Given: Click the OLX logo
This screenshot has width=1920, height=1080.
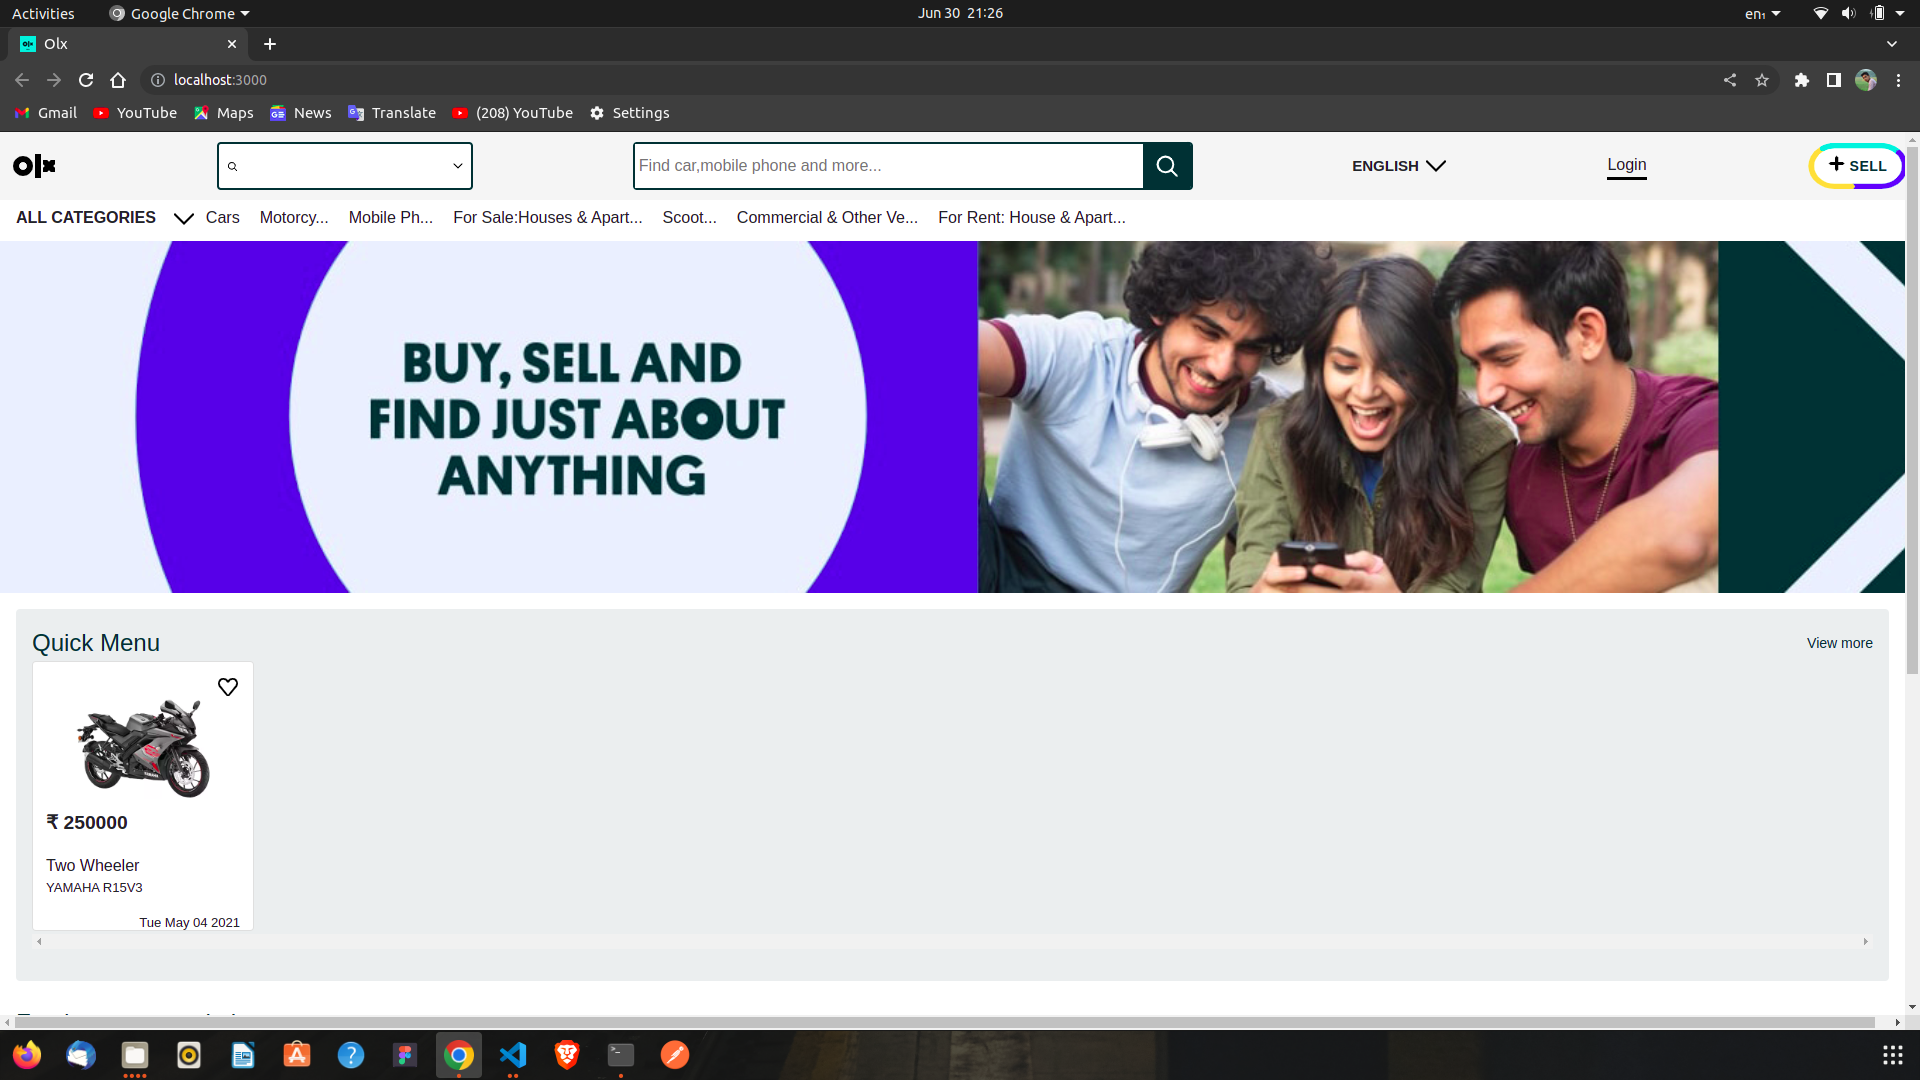Looking at the screenshot, I should [34, 166].
